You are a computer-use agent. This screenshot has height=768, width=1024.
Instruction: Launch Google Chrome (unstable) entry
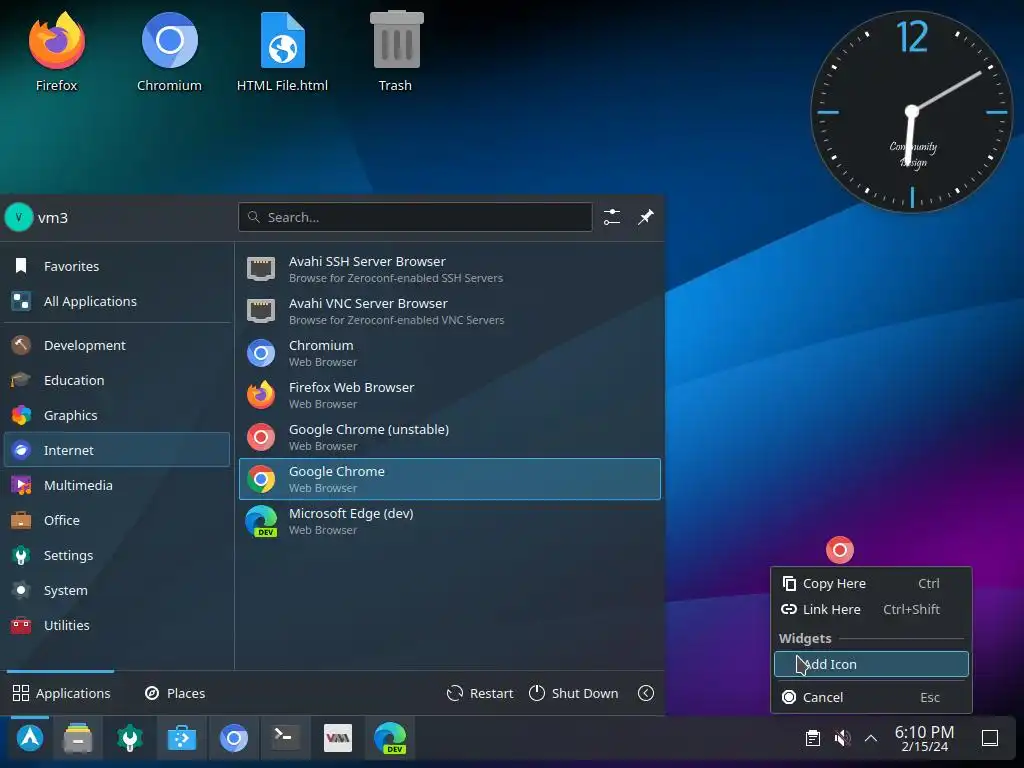coord(450,437)
